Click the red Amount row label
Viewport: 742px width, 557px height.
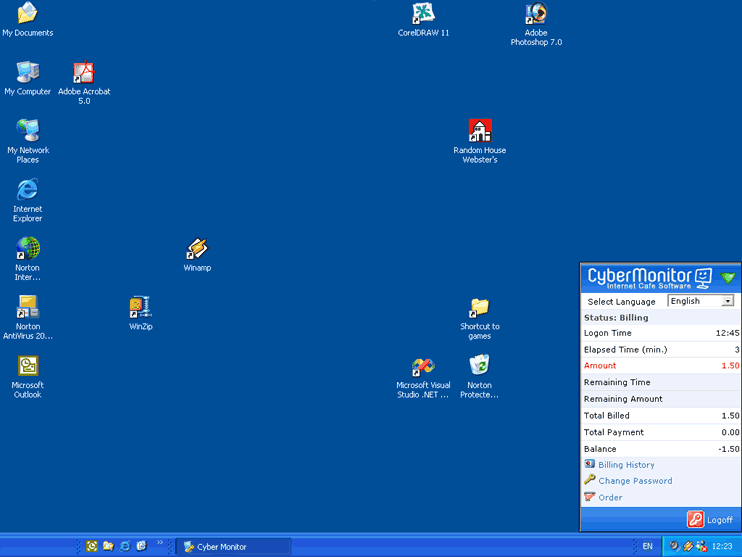(x=600, y=365)
